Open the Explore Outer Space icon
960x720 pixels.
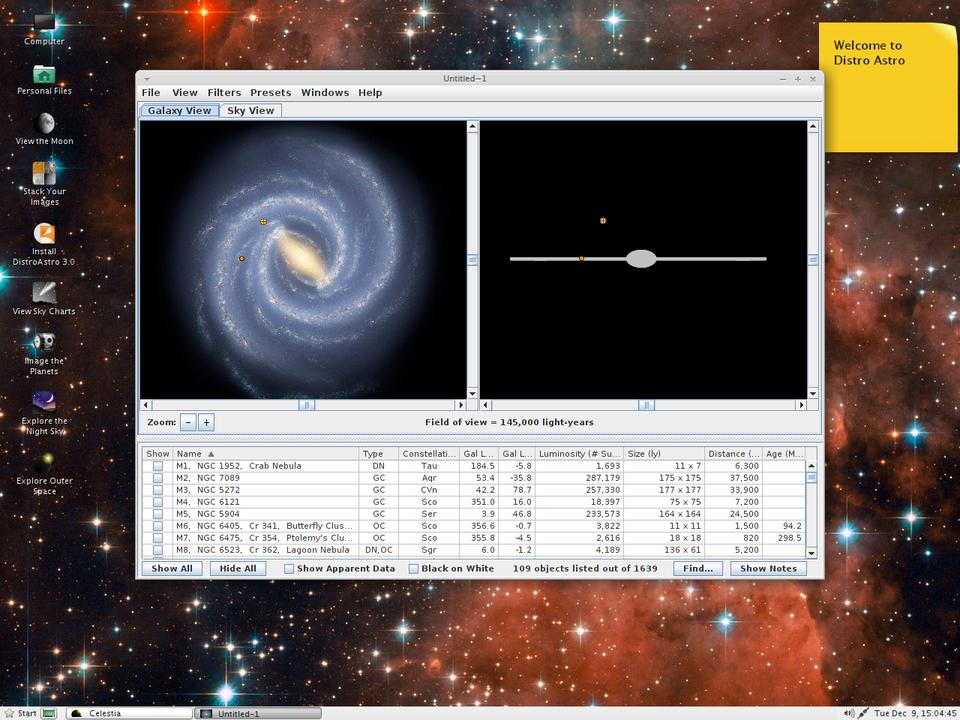[x=44, y=463]
